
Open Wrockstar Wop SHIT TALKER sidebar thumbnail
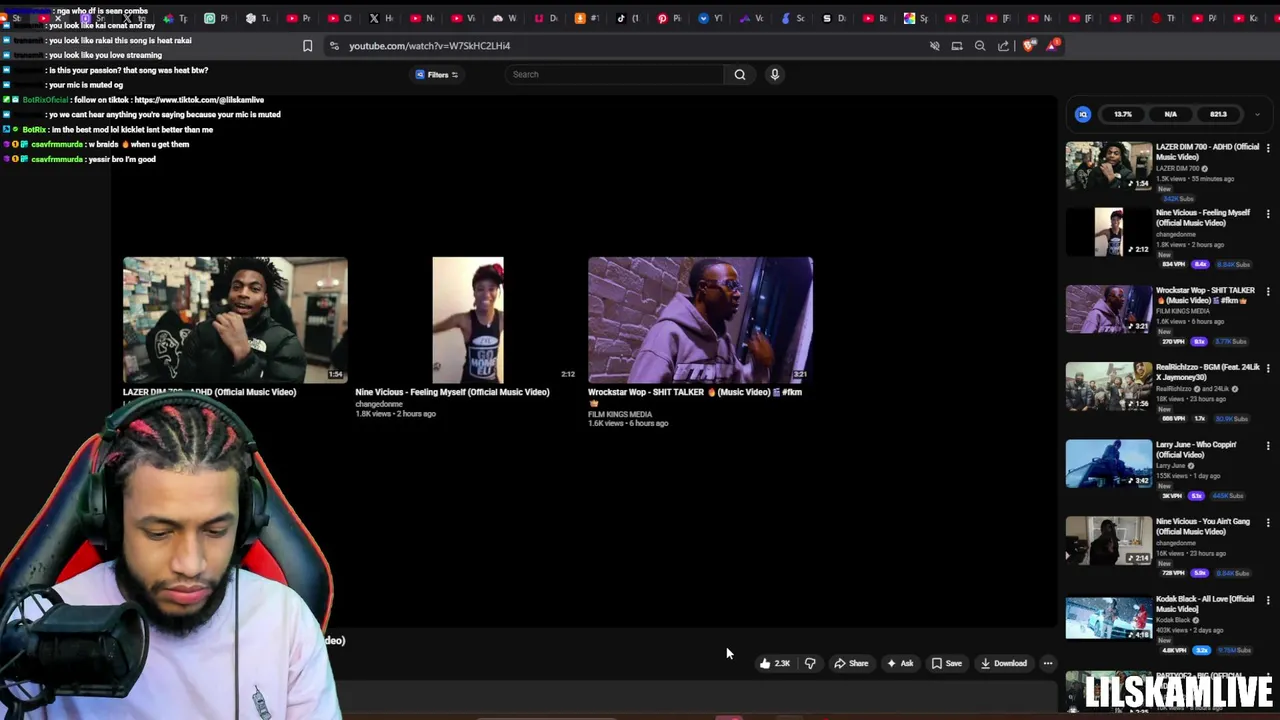click(1108, 309)
